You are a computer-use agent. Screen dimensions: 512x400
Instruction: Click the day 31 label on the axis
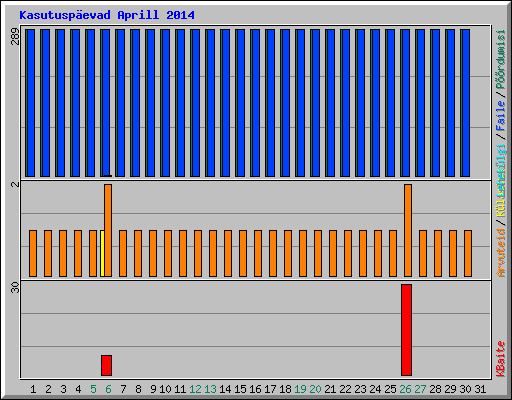tap(480, 389)
